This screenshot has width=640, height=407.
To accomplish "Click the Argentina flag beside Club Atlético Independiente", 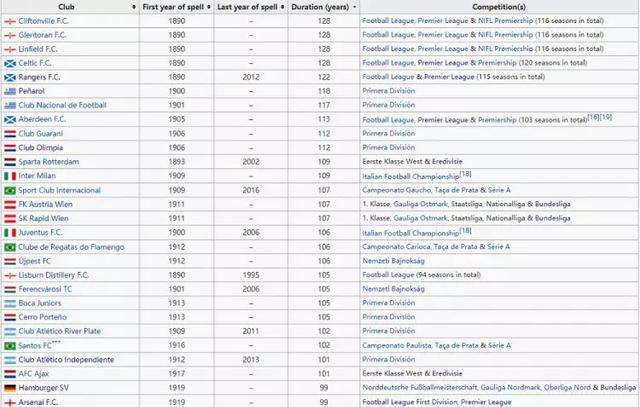I will 10,360.
